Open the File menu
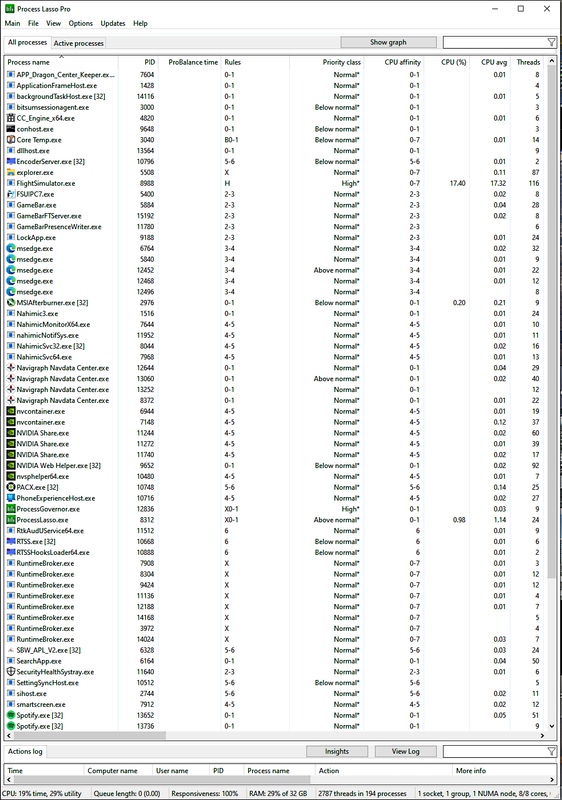The width and height of the screenshot is (562, 800). [x=33, y=23]
